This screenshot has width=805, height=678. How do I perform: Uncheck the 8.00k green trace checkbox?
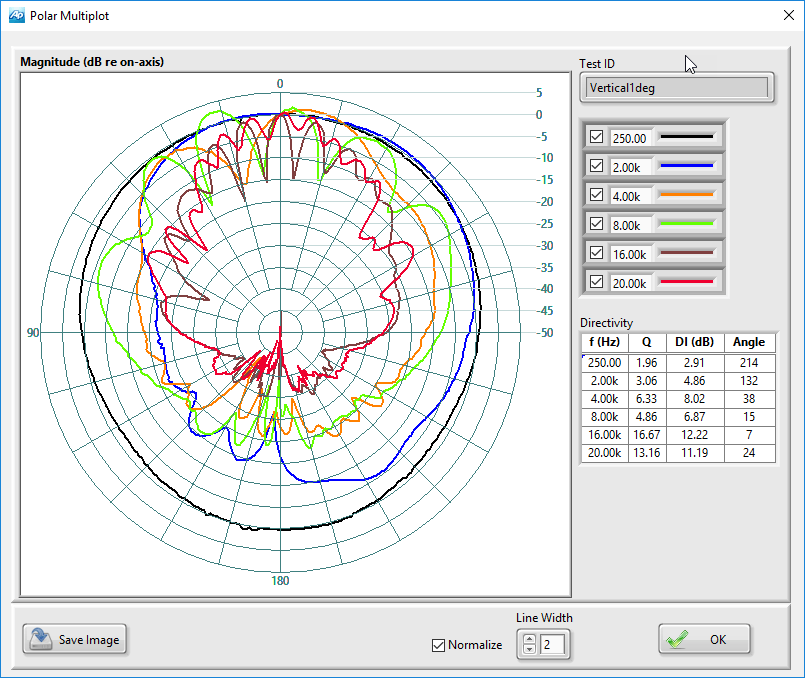click(x=597, y=224)
